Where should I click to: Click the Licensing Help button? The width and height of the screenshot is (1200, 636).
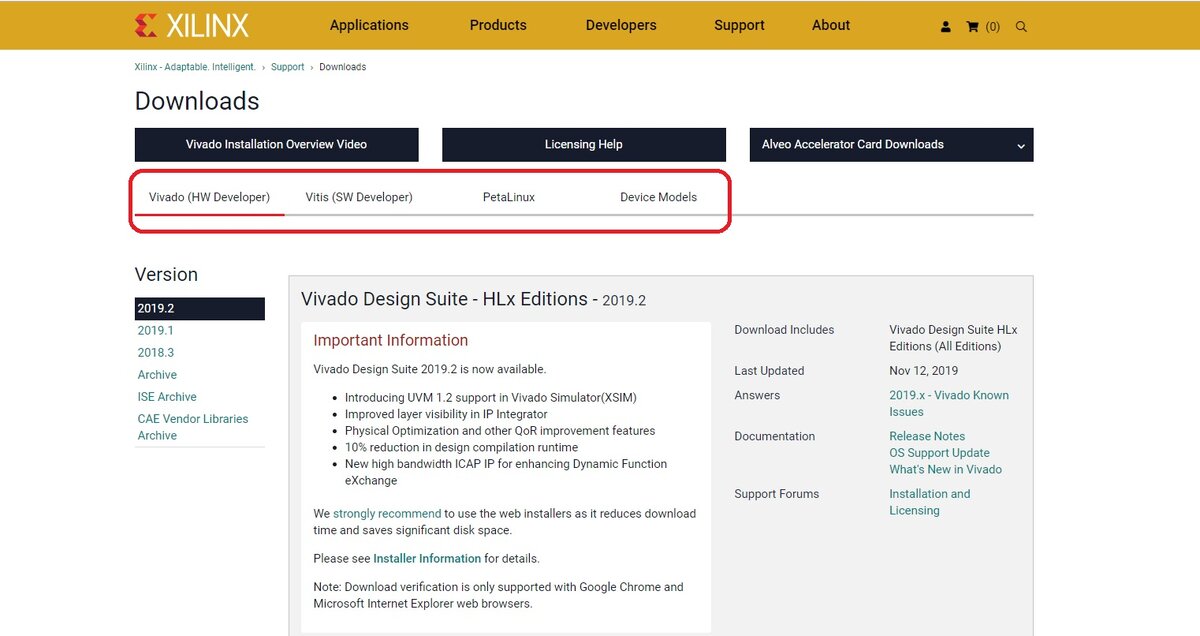point(584,144)
